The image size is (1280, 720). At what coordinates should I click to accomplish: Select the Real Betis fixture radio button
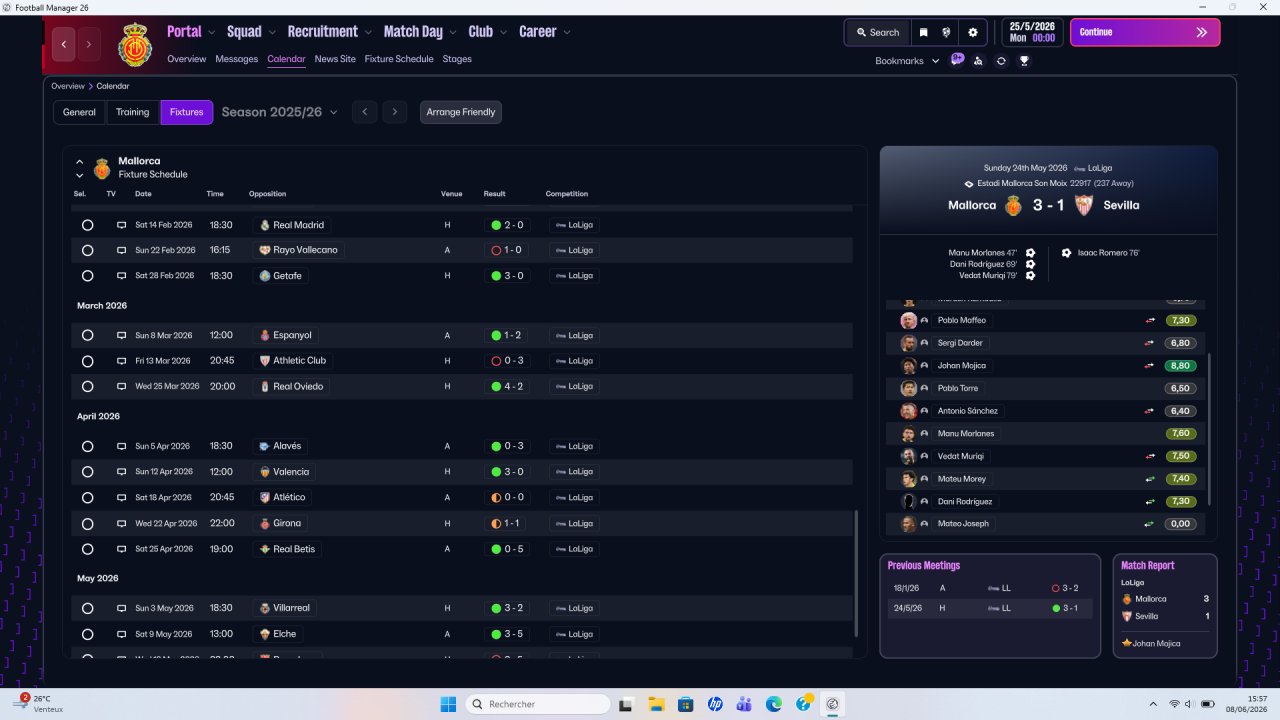click(x=87, y=549)
